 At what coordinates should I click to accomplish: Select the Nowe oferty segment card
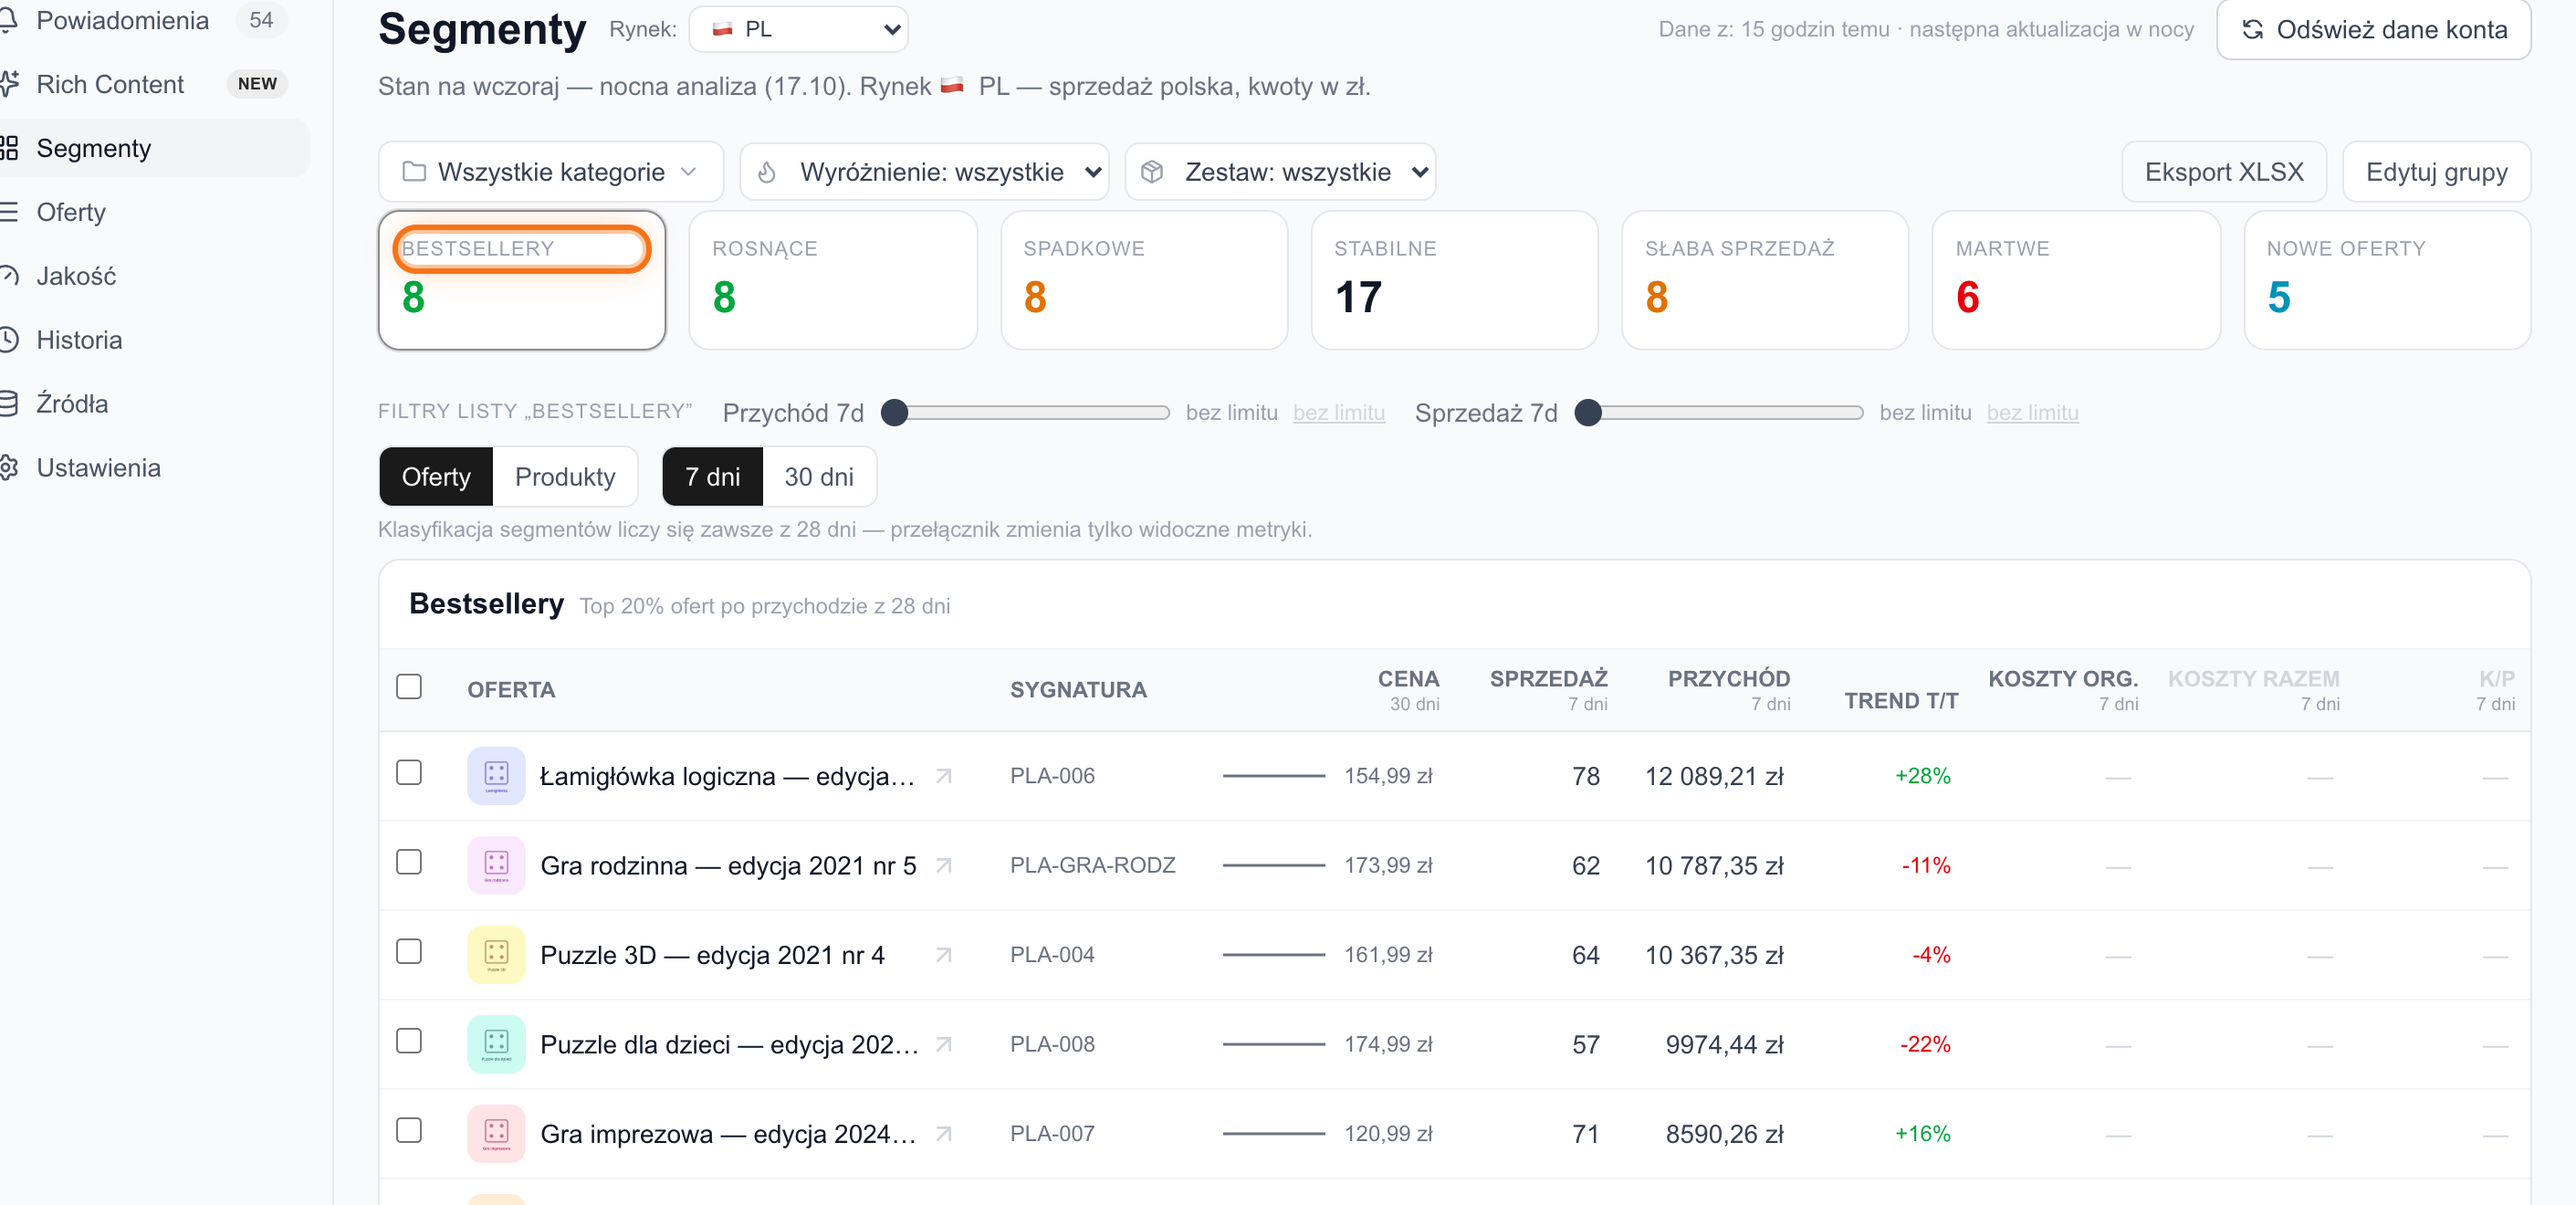tap(2387, 280)
